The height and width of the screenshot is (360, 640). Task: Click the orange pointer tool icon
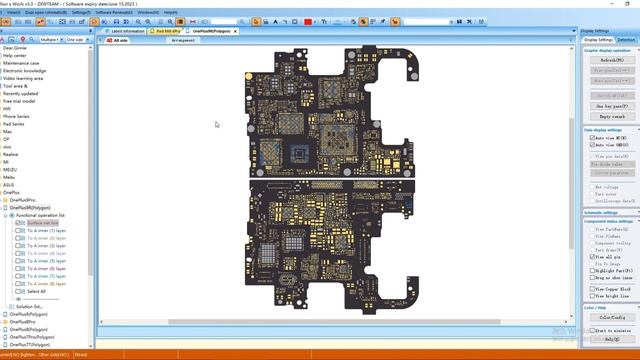(x=256, y=22)
